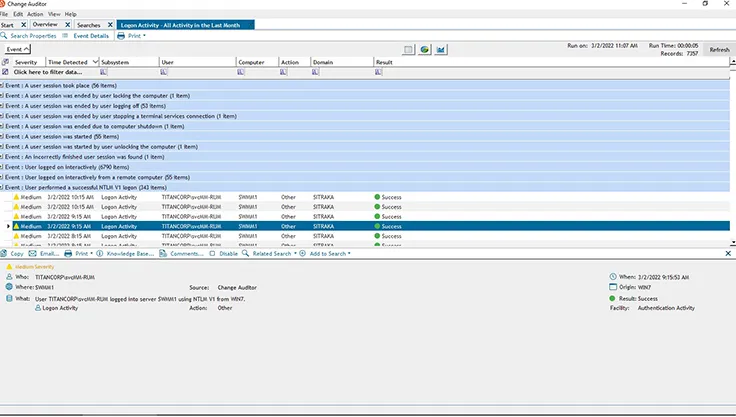The height and width of the screenshot is (417, 736).
Task: Expand 'ended by user logging off' group
Action: pyautogui.click(x=2, y=106)
